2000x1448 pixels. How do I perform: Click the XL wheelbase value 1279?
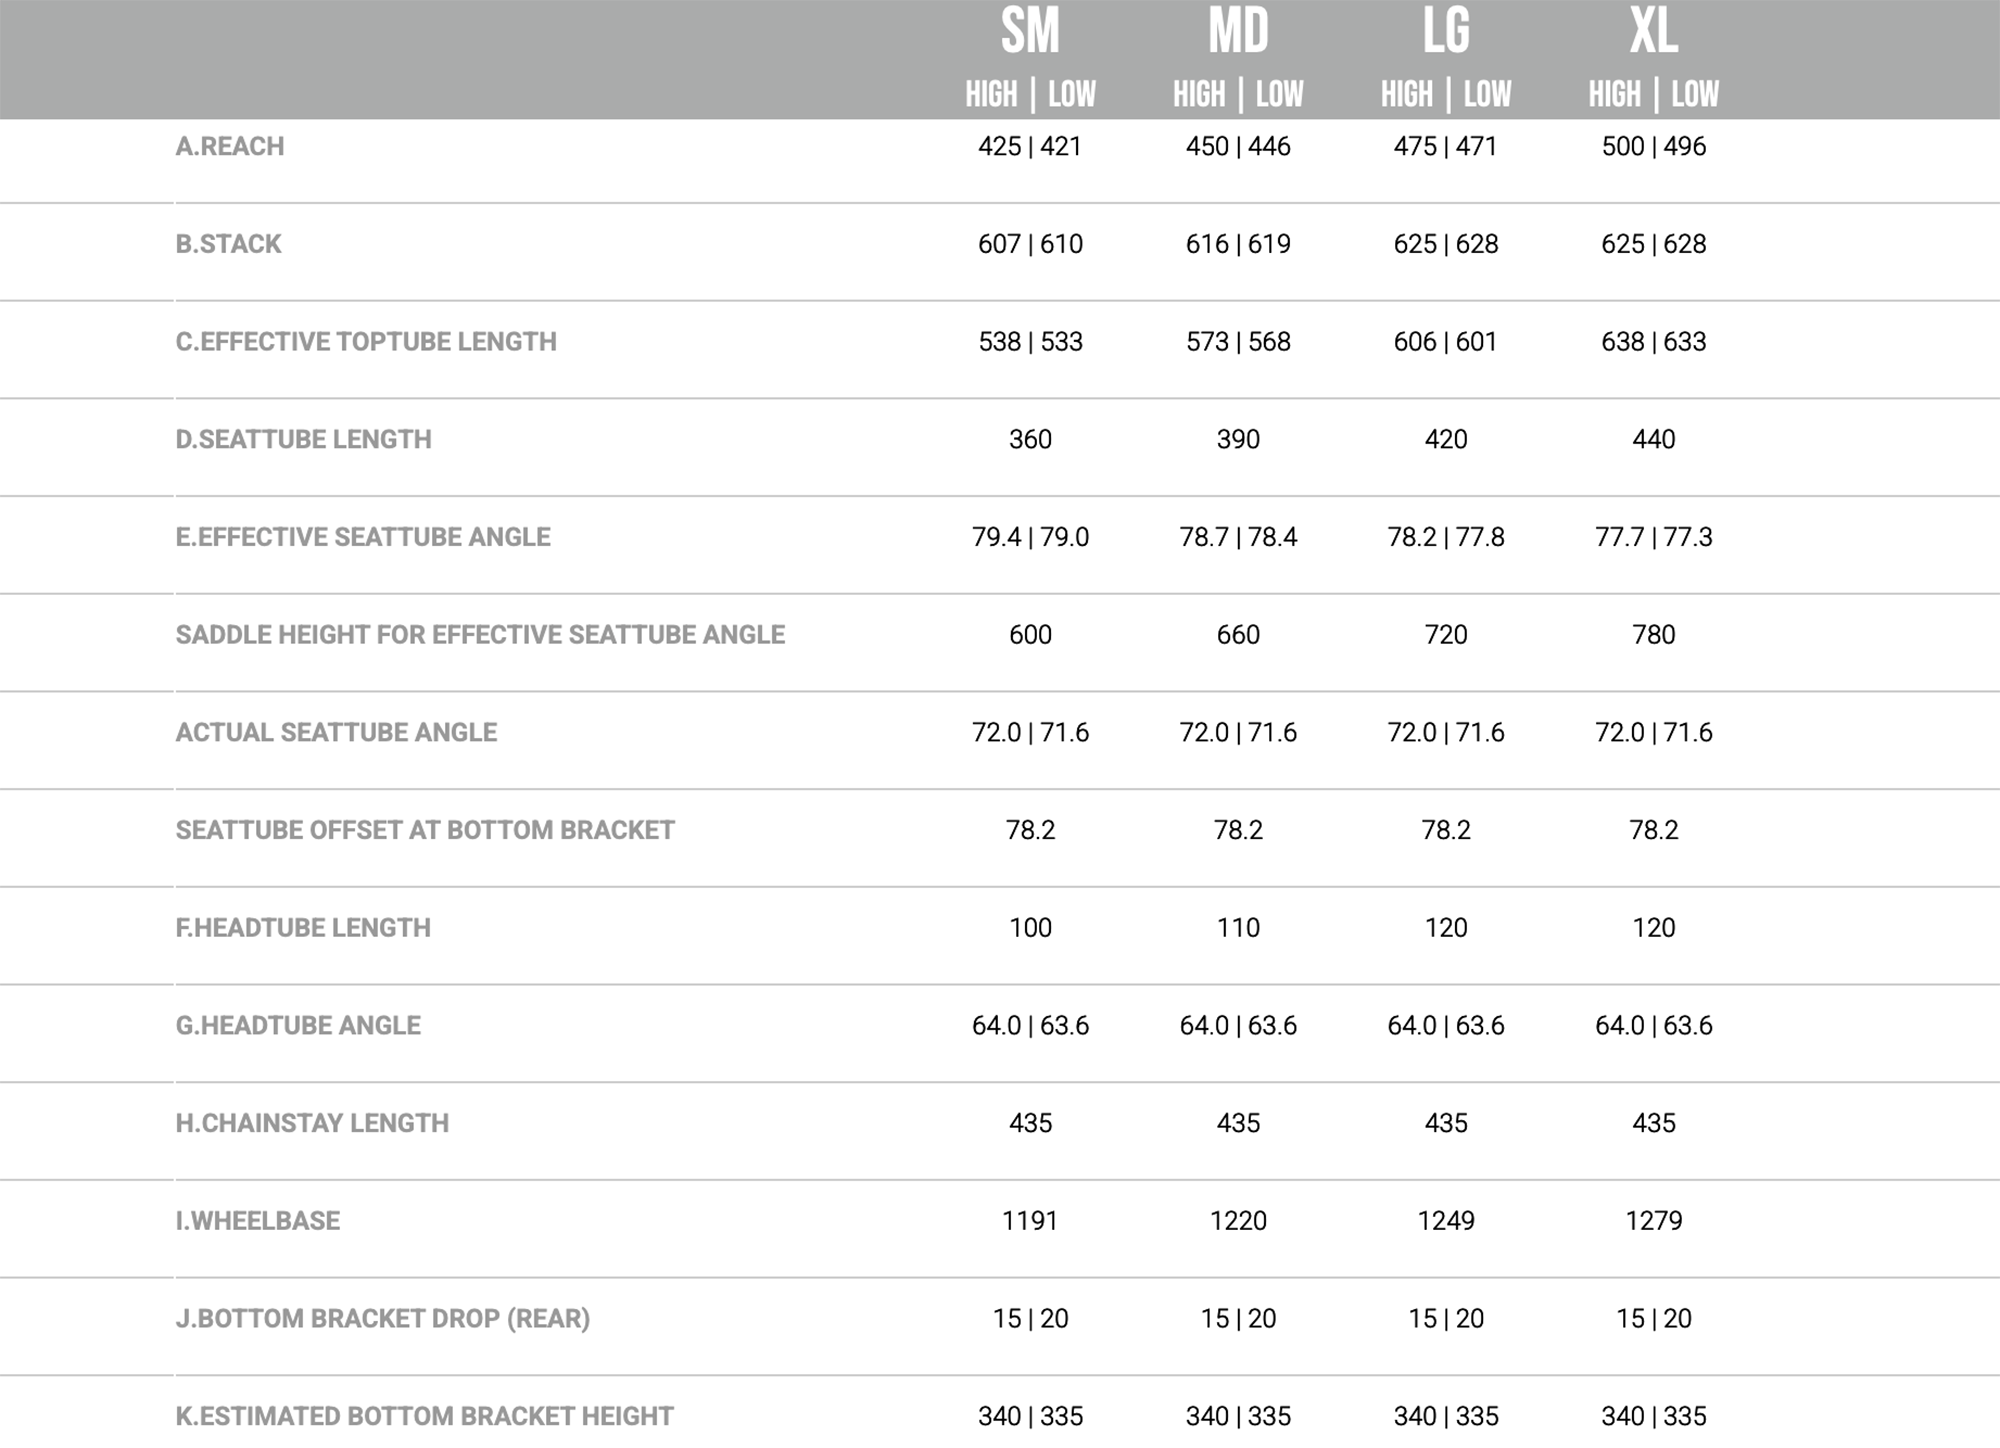pyautogui.click(x=1653, y=1221)
